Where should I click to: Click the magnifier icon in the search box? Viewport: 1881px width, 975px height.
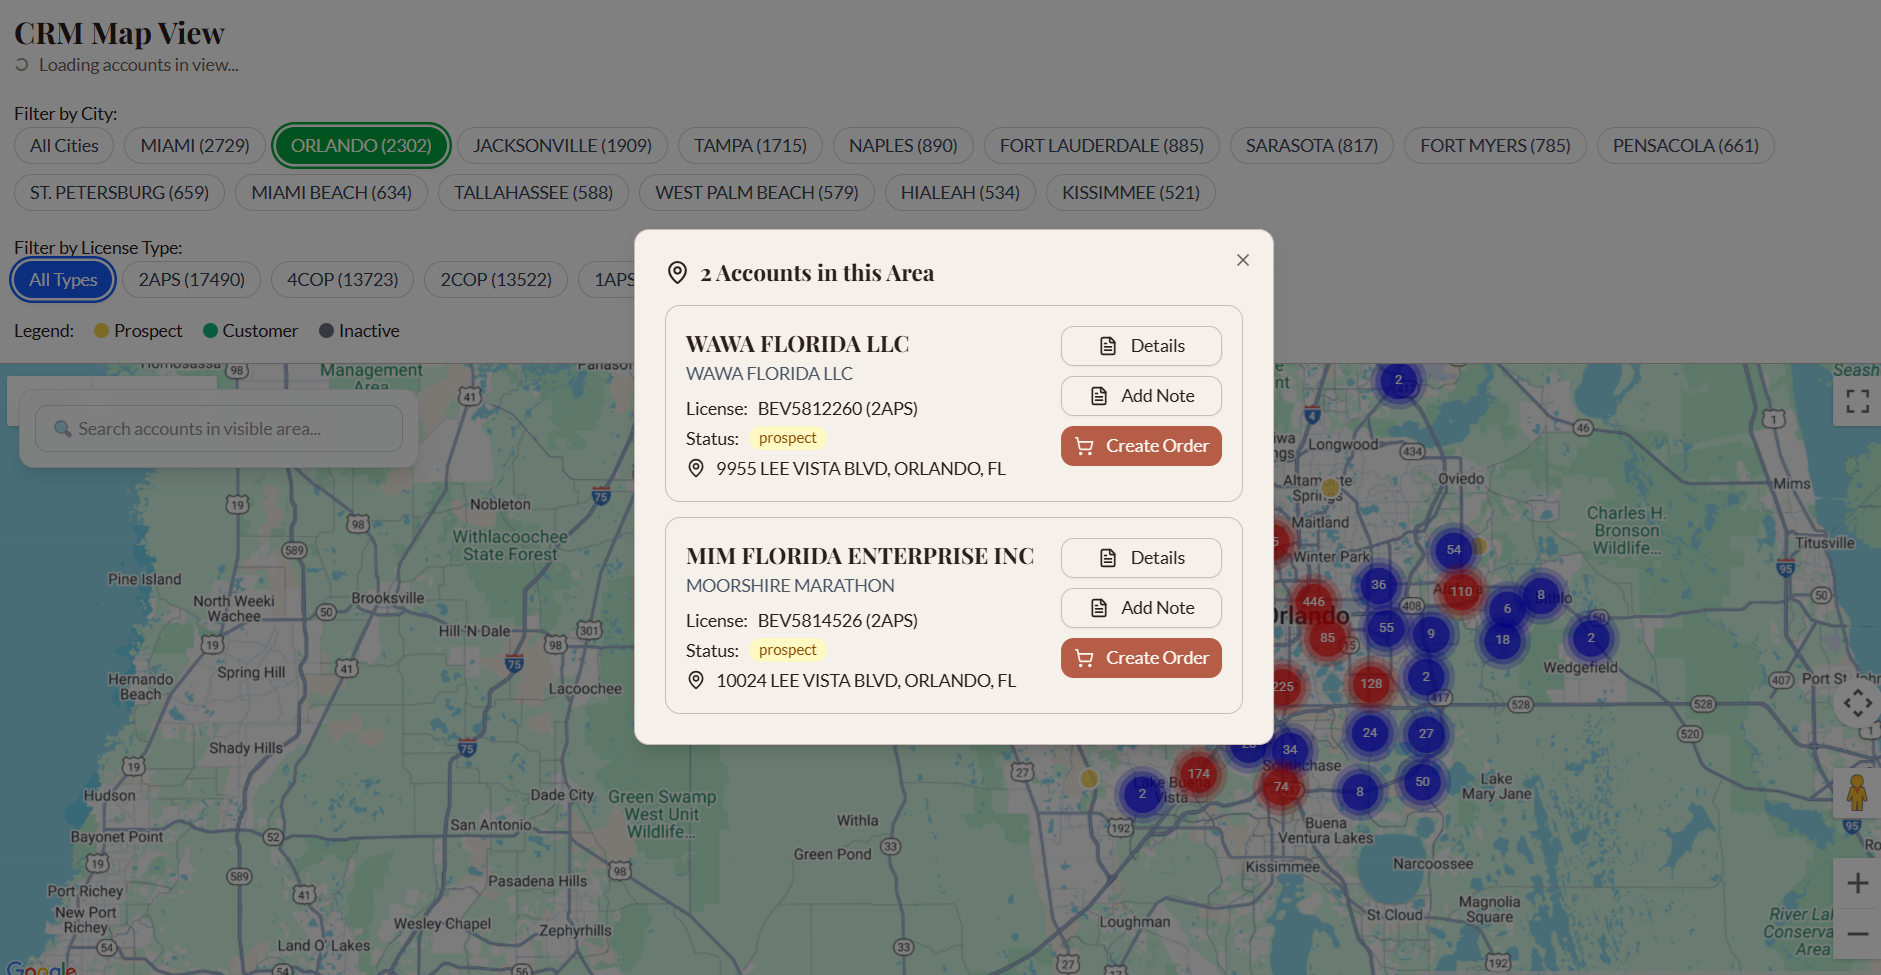63,428
